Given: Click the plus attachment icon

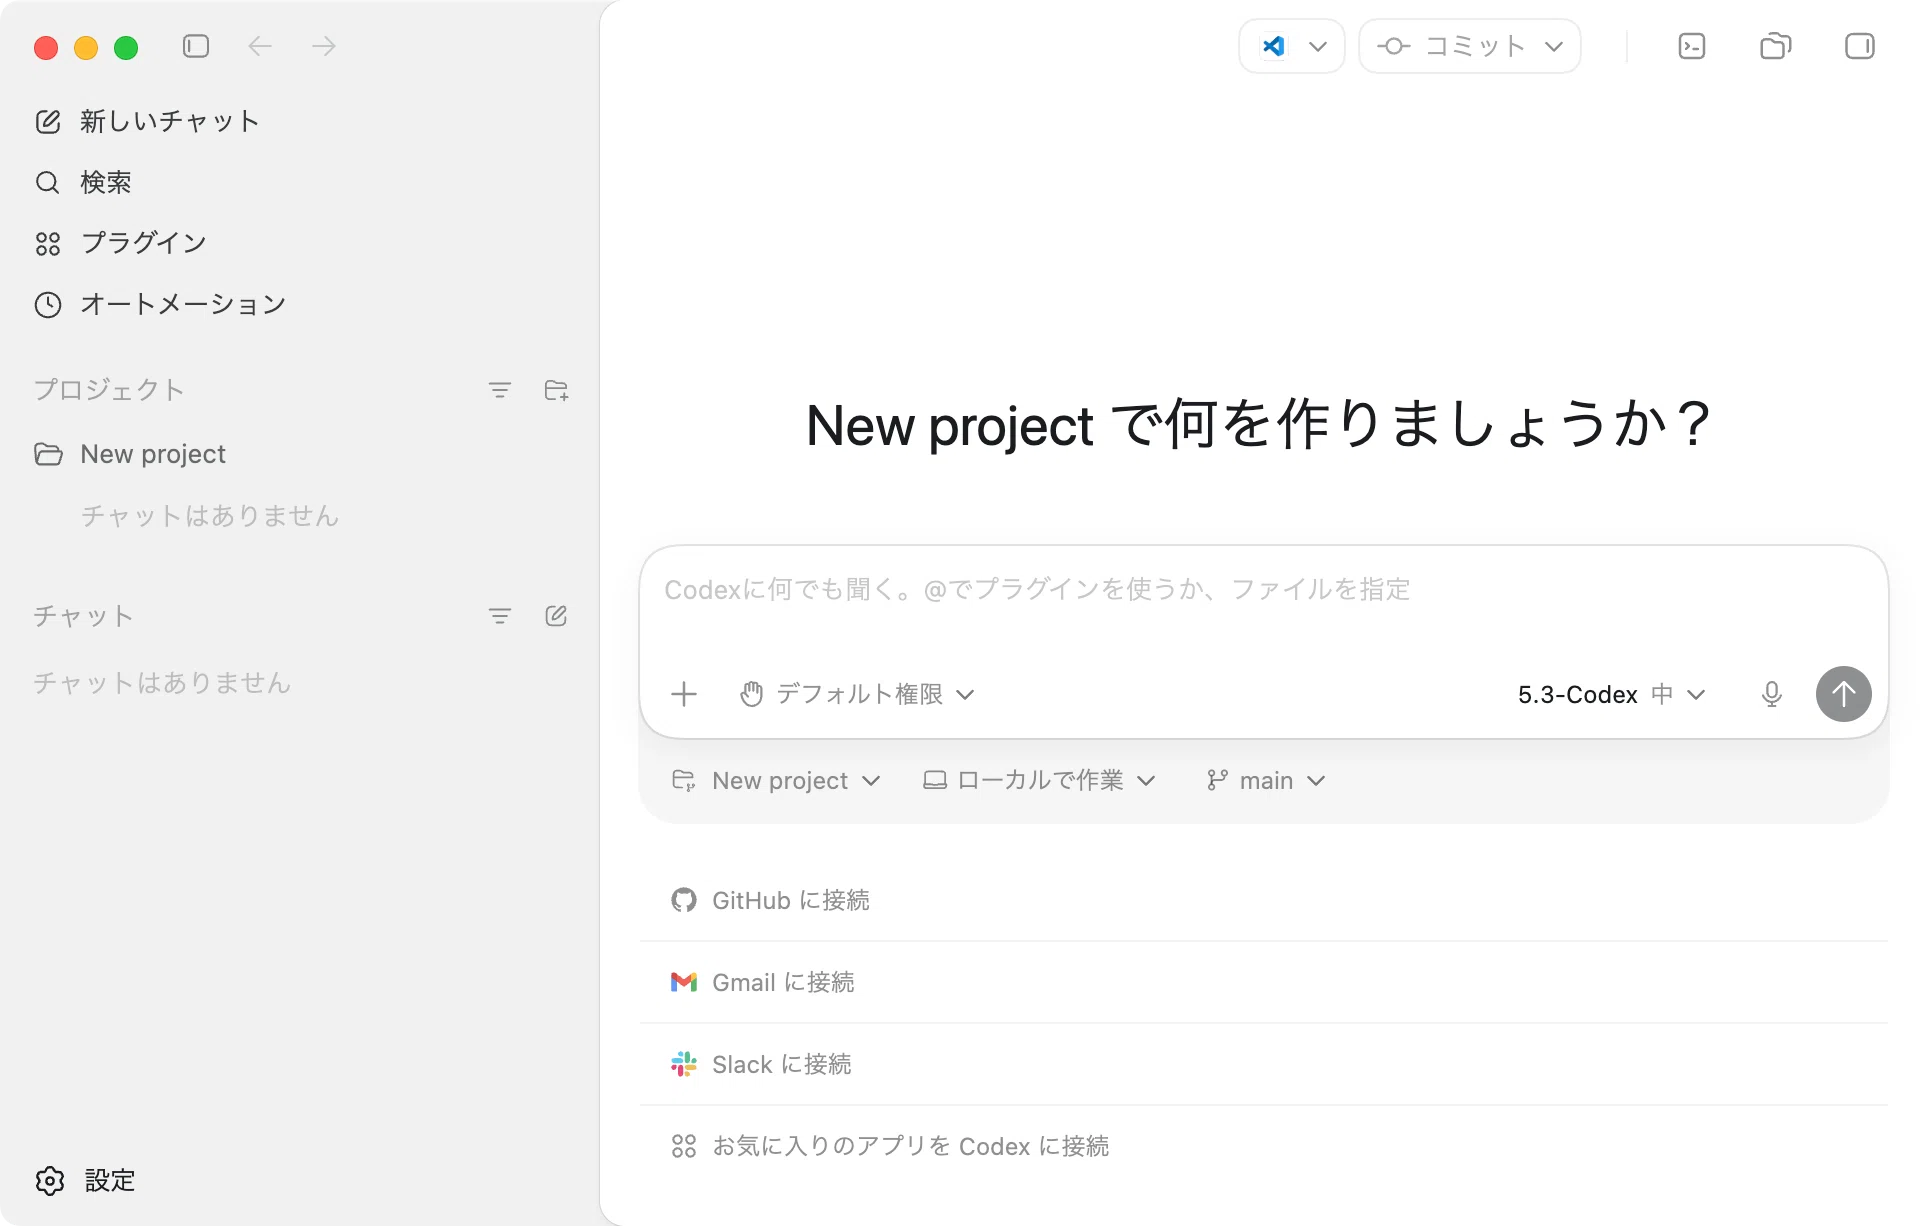Looking at the screenshot, I should [x=684, y=694].
